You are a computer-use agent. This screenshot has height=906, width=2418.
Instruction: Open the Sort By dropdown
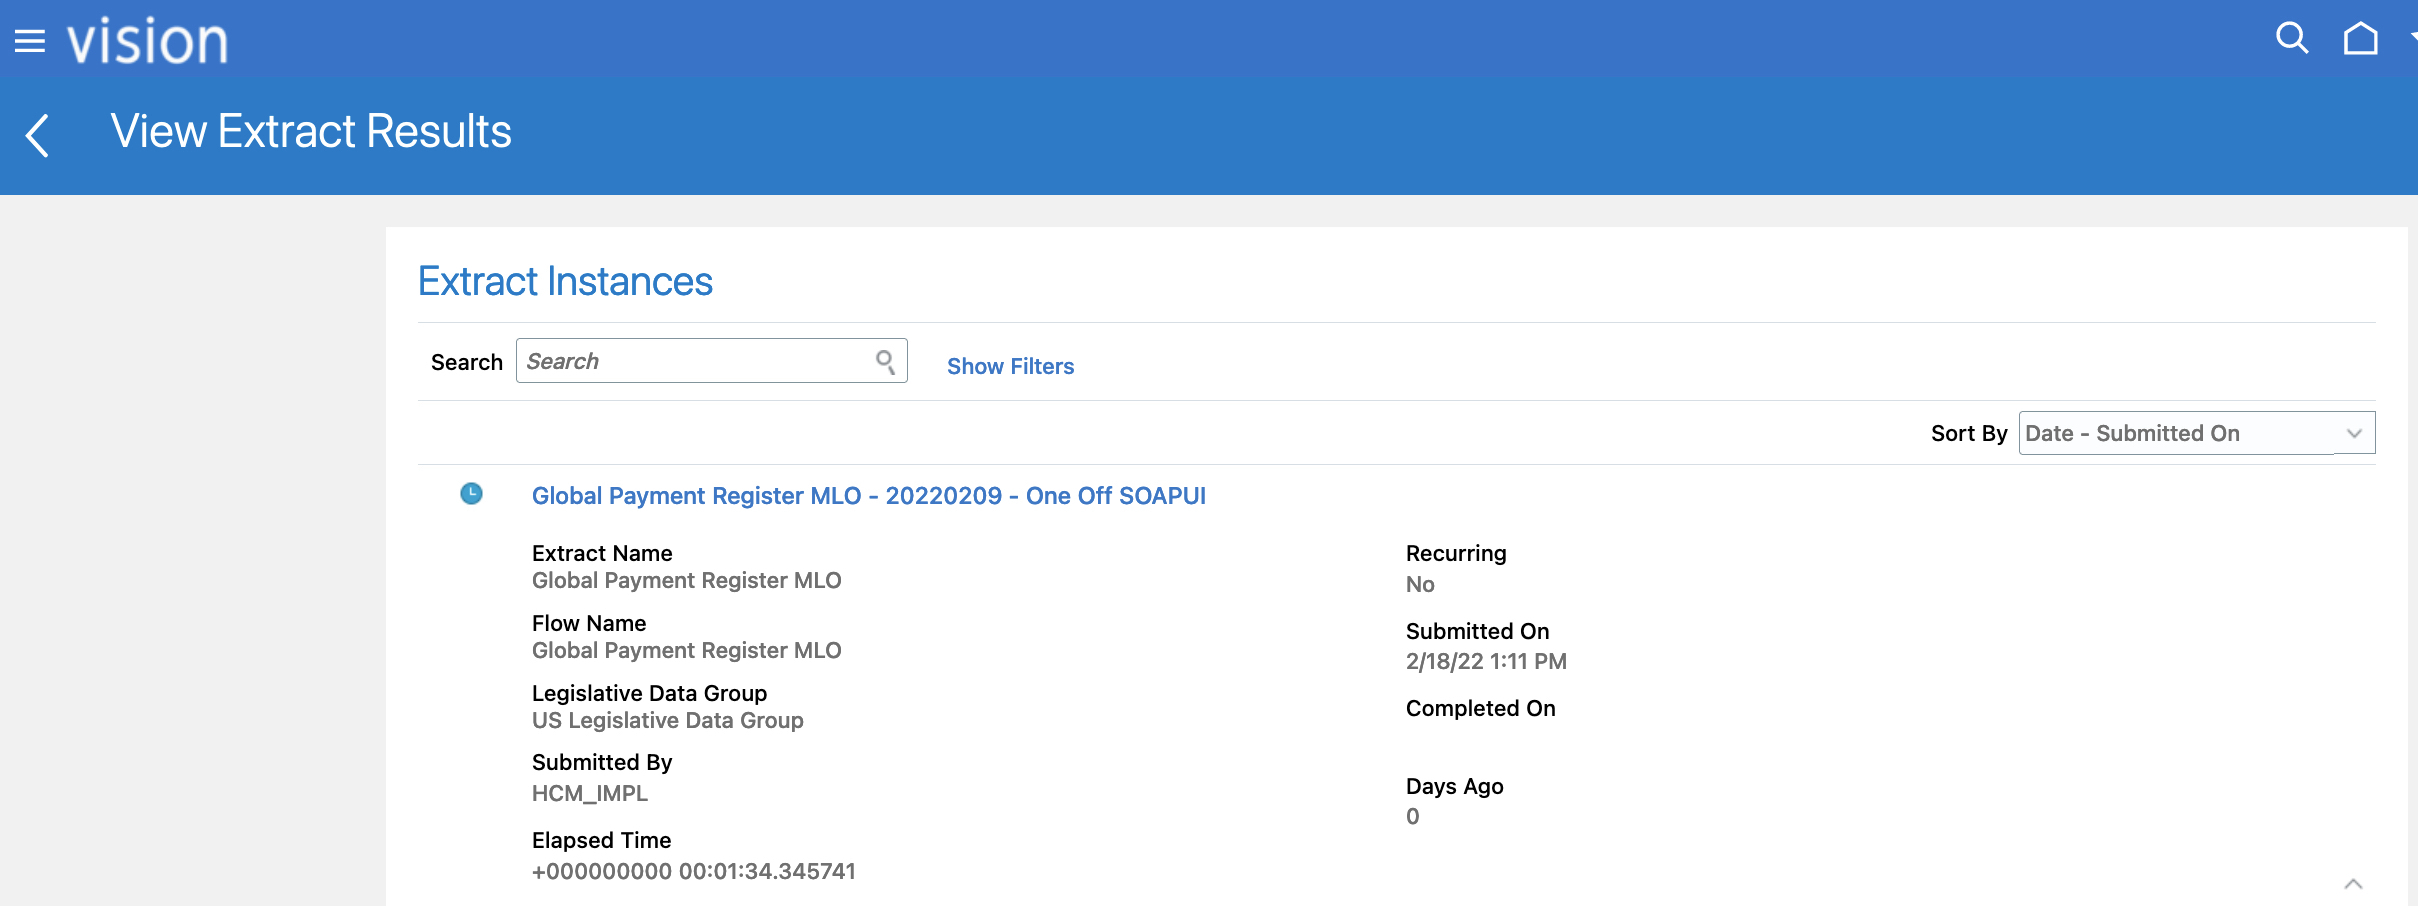pyautogui.click(x=2196, y=433)
